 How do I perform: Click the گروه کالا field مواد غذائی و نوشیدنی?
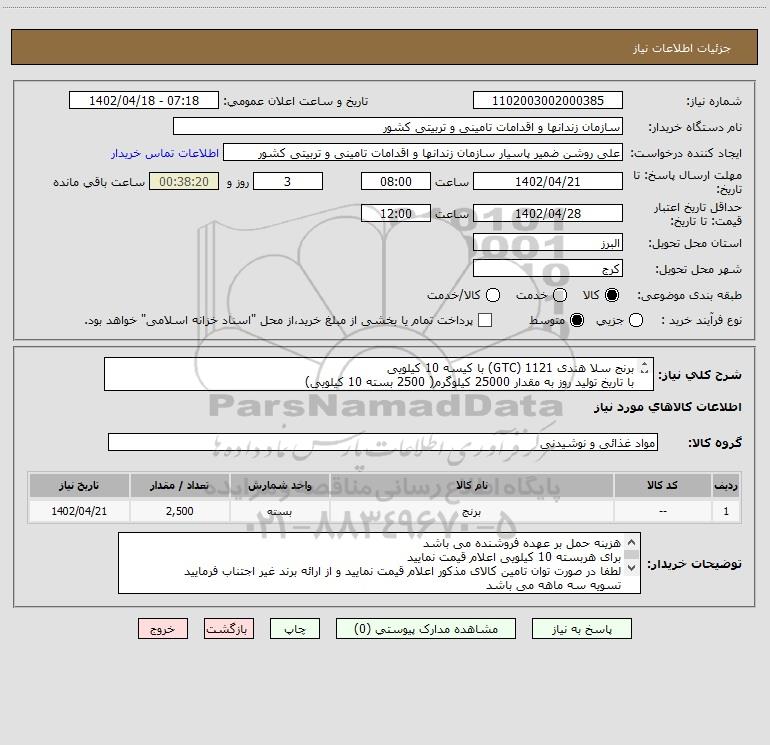click(383, 442)
